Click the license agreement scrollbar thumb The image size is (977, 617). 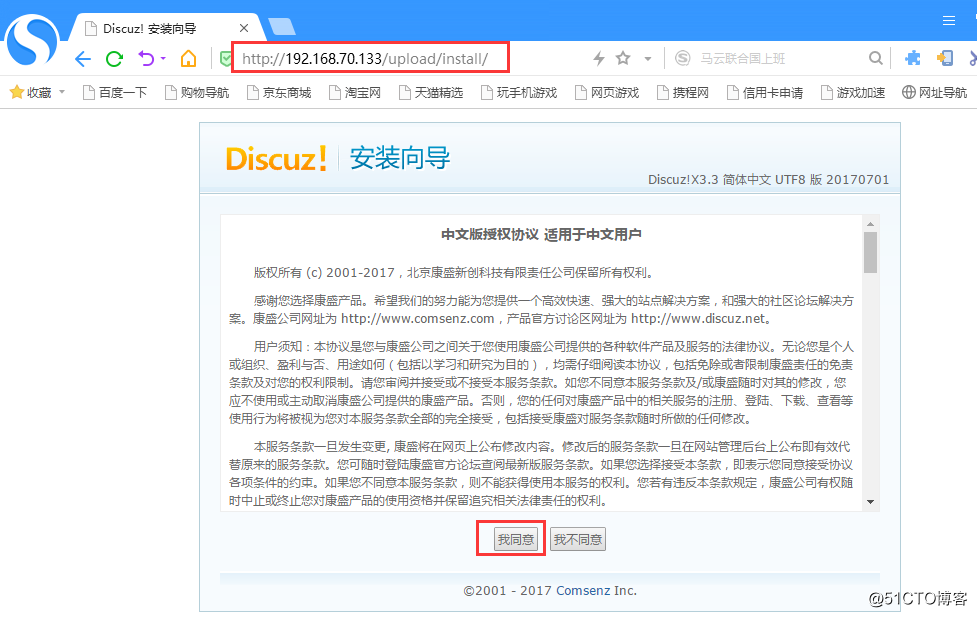click(x=870, y=252)
